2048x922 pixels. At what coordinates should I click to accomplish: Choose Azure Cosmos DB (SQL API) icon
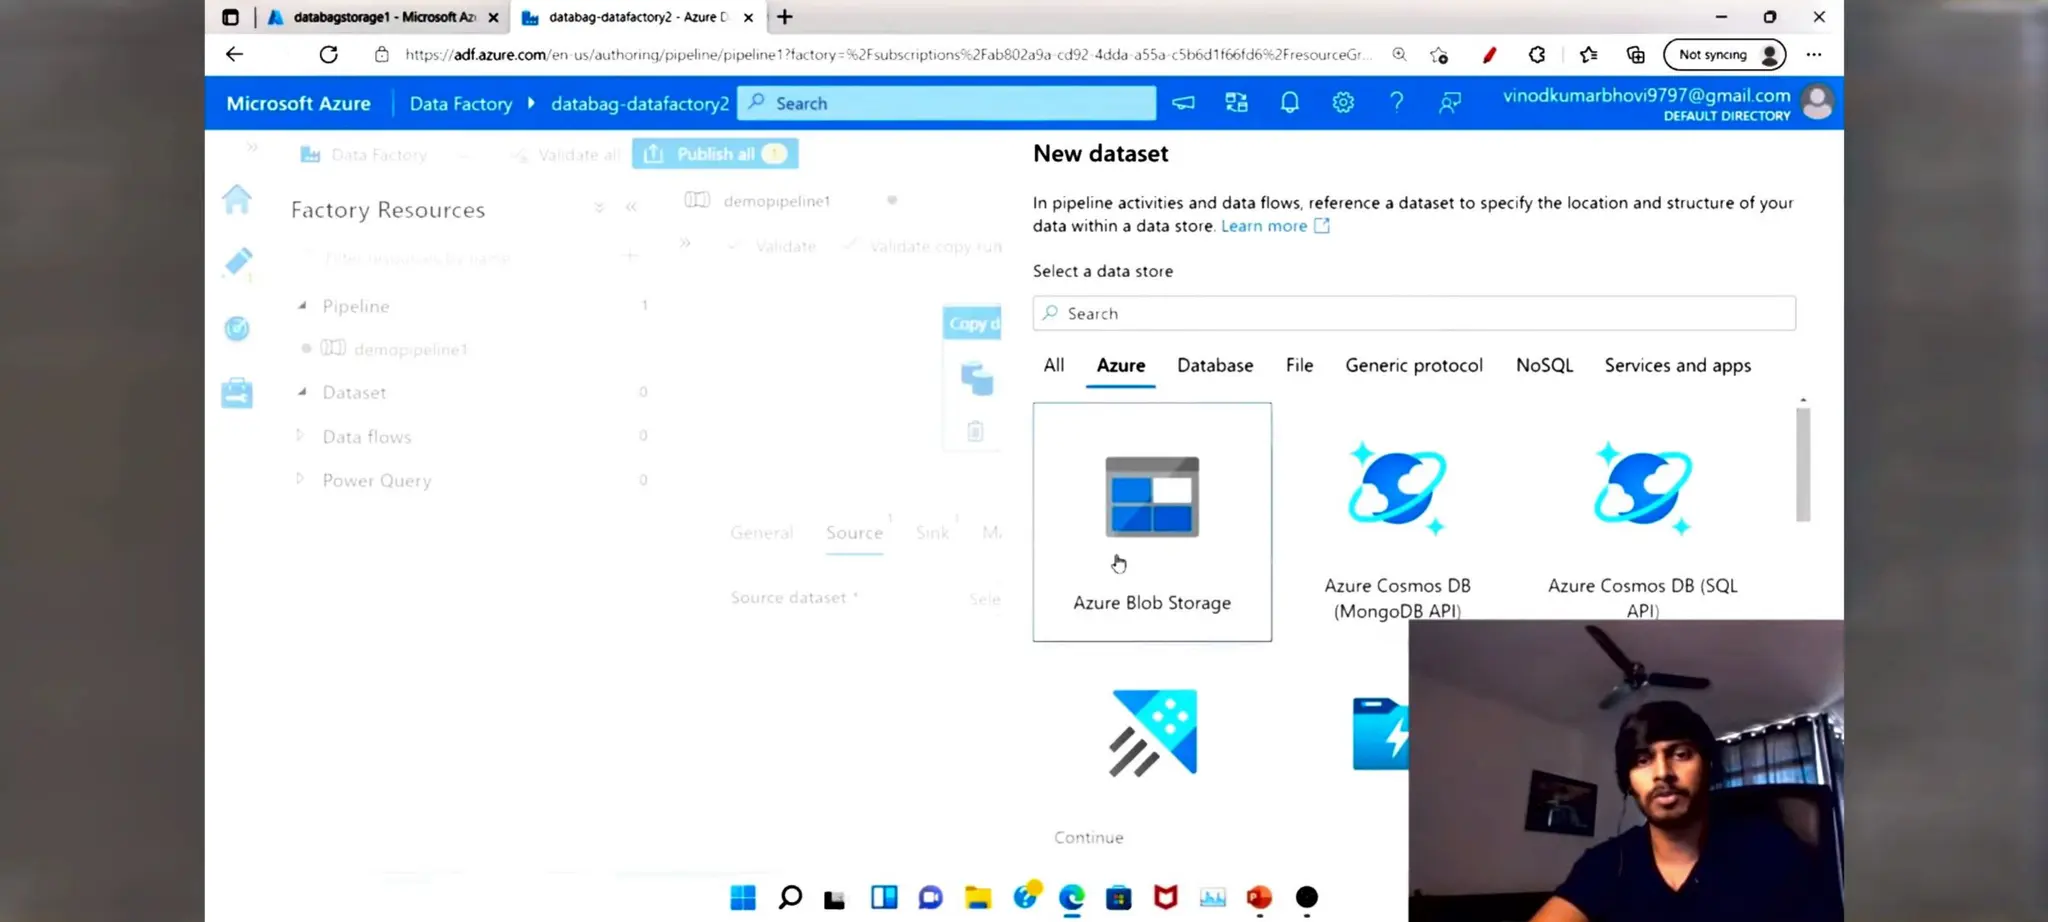pyautogui.click(x=1643, y=488)
